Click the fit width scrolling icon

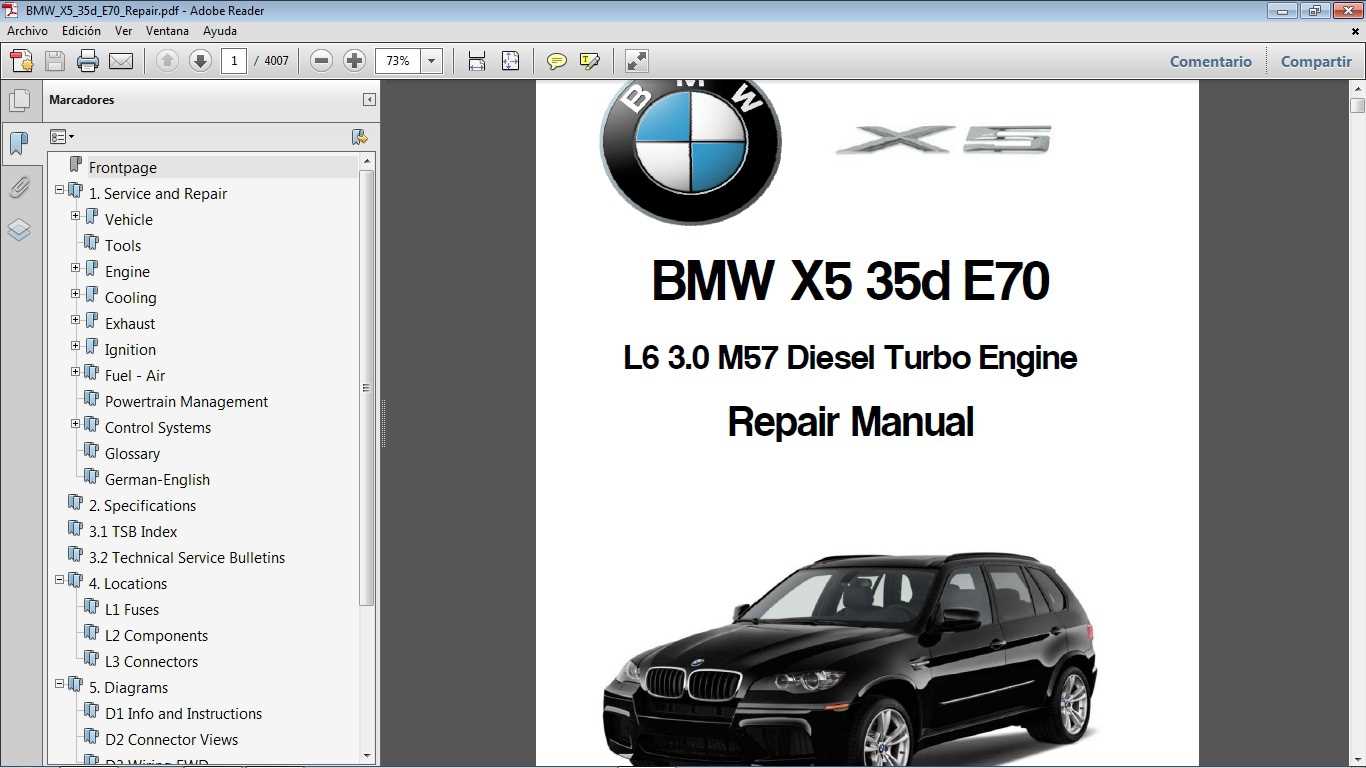(477, 61)
